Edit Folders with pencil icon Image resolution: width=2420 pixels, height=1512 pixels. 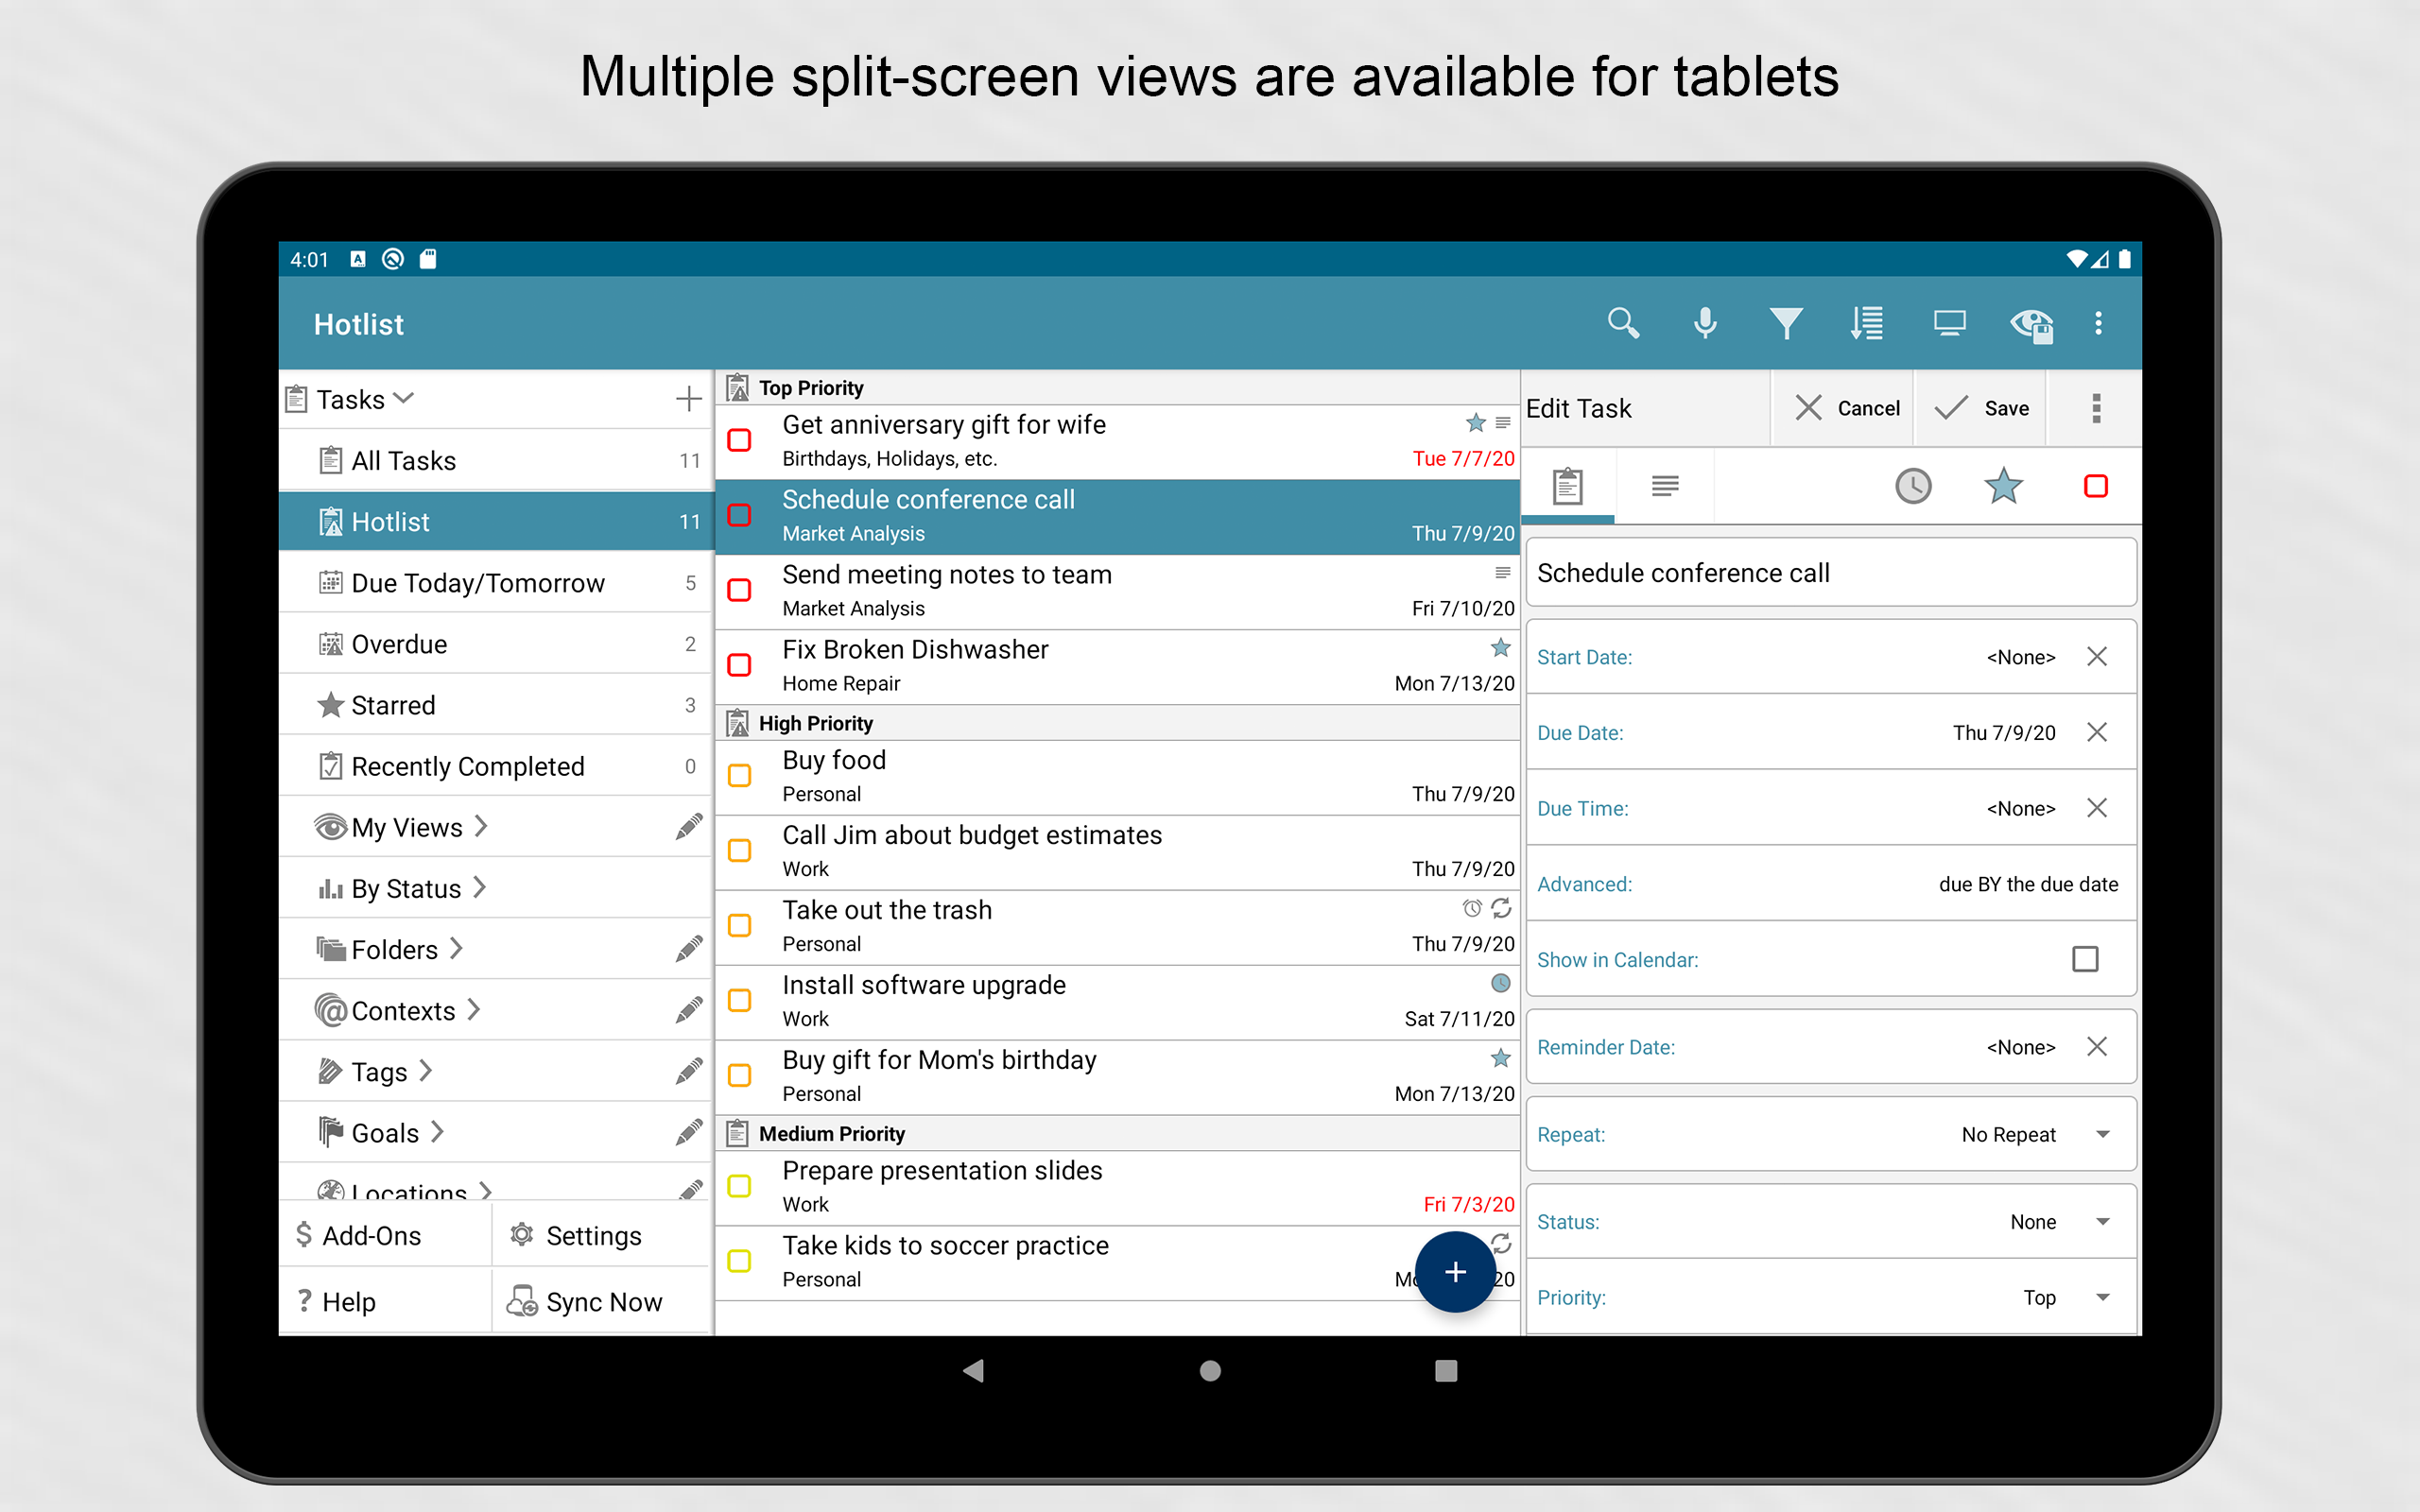click(x=688, y=949)
